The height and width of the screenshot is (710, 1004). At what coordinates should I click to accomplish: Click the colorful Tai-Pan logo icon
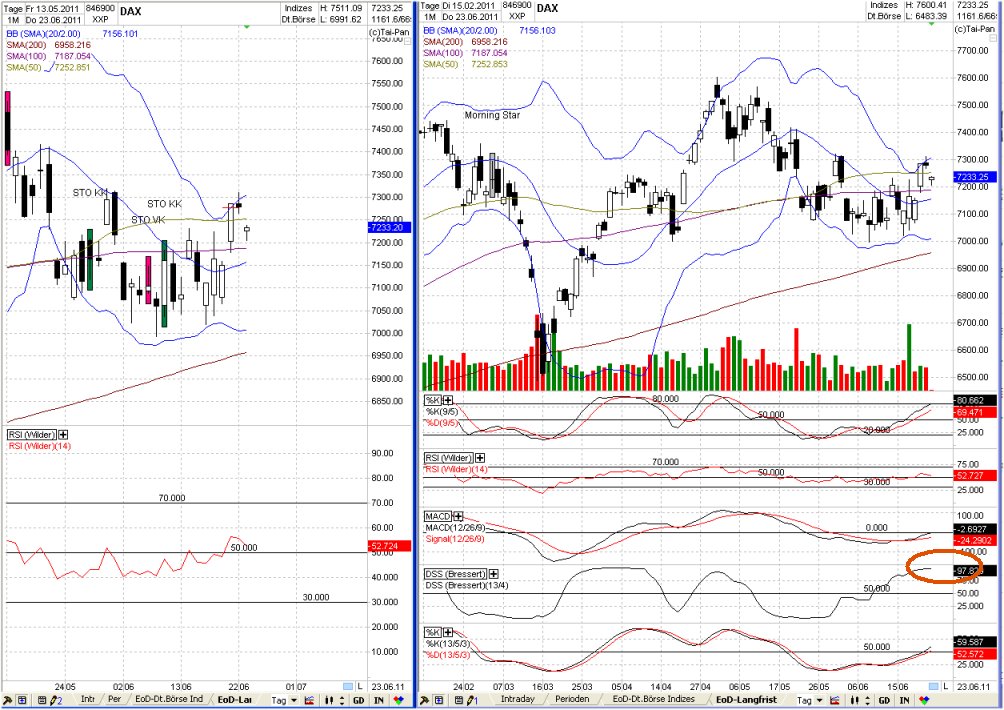(923, 700)
